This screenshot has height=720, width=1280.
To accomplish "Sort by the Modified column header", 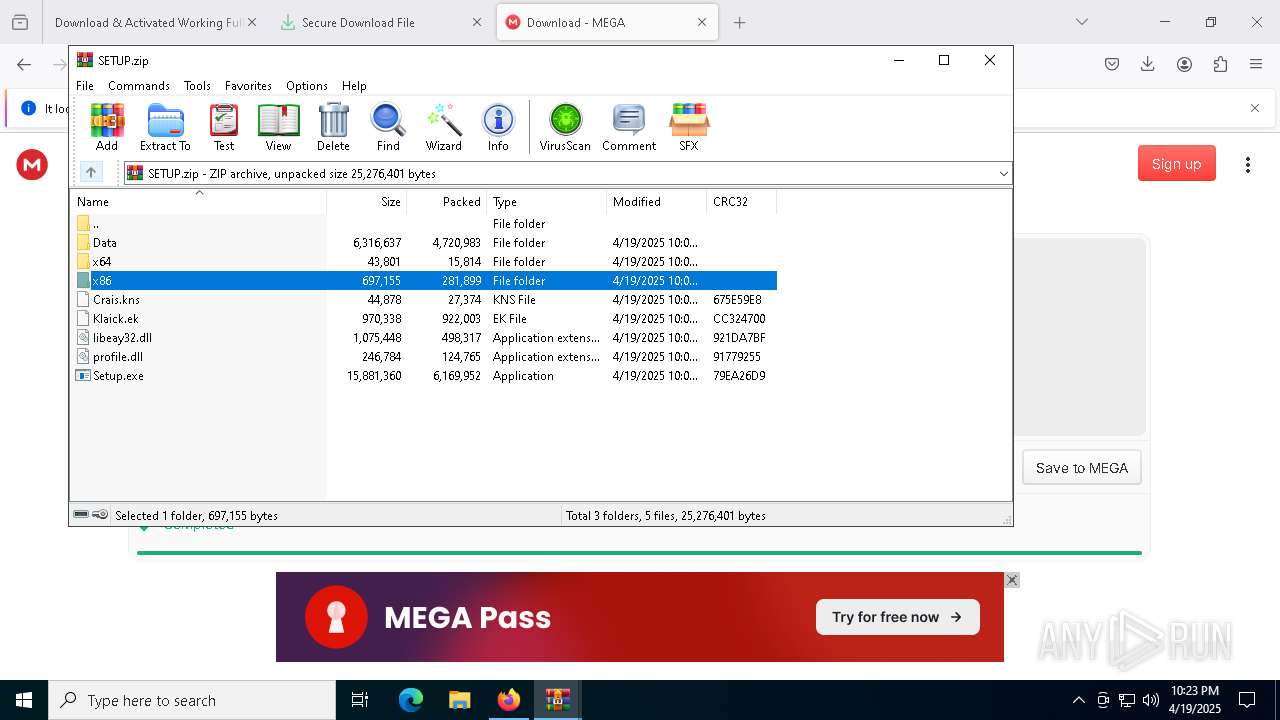I will pos(657,202).
